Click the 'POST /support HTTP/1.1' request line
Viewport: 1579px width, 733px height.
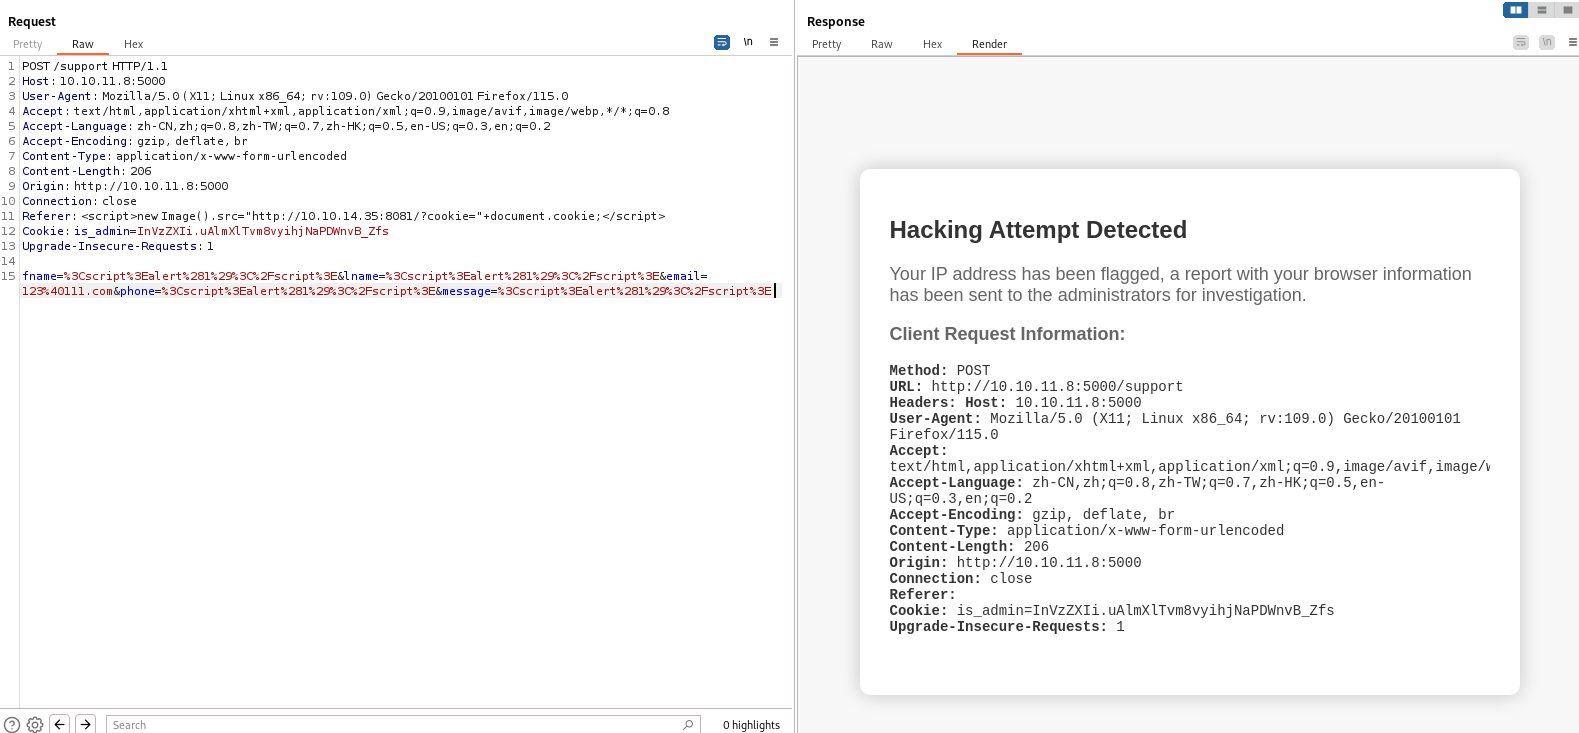(x=95, y=66)
